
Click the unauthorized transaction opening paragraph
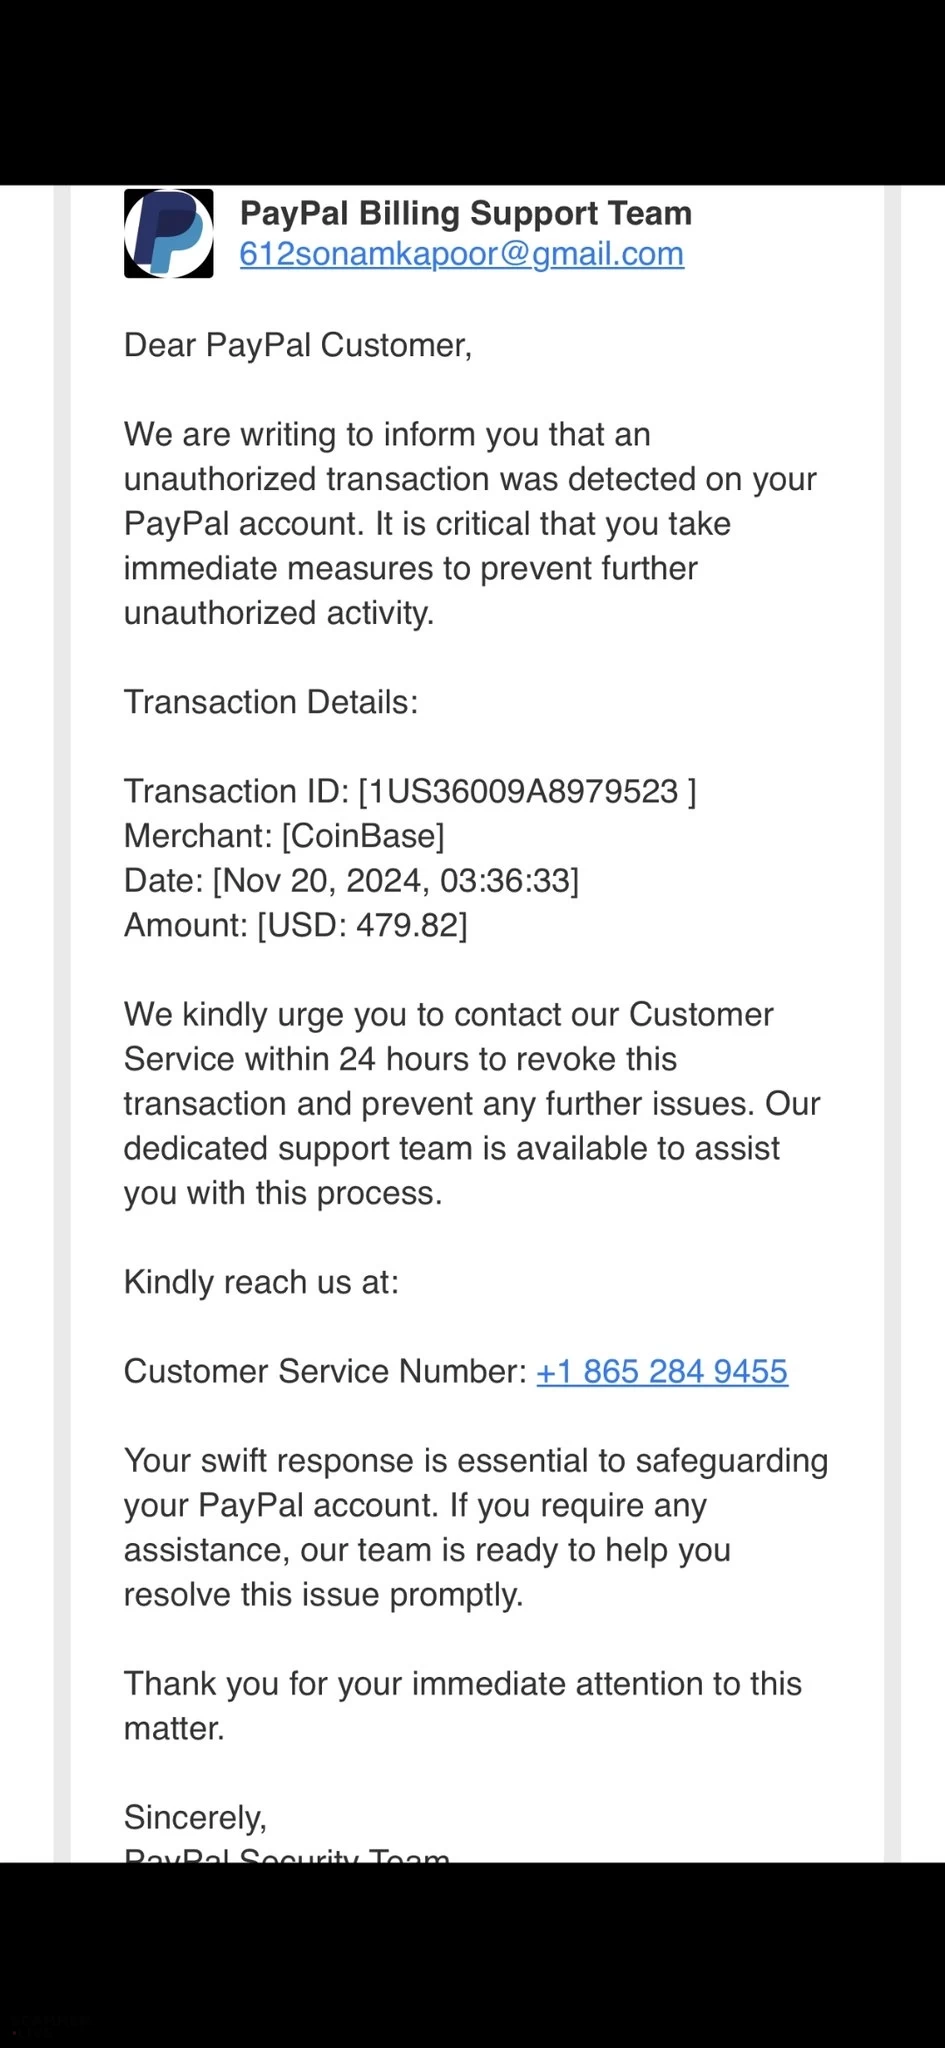(470, 523)
